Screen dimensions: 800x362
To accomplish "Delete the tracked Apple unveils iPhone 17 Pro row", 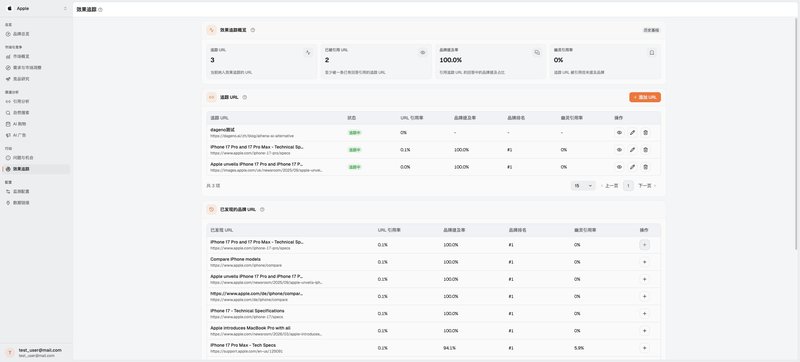I will pos(645,167).
